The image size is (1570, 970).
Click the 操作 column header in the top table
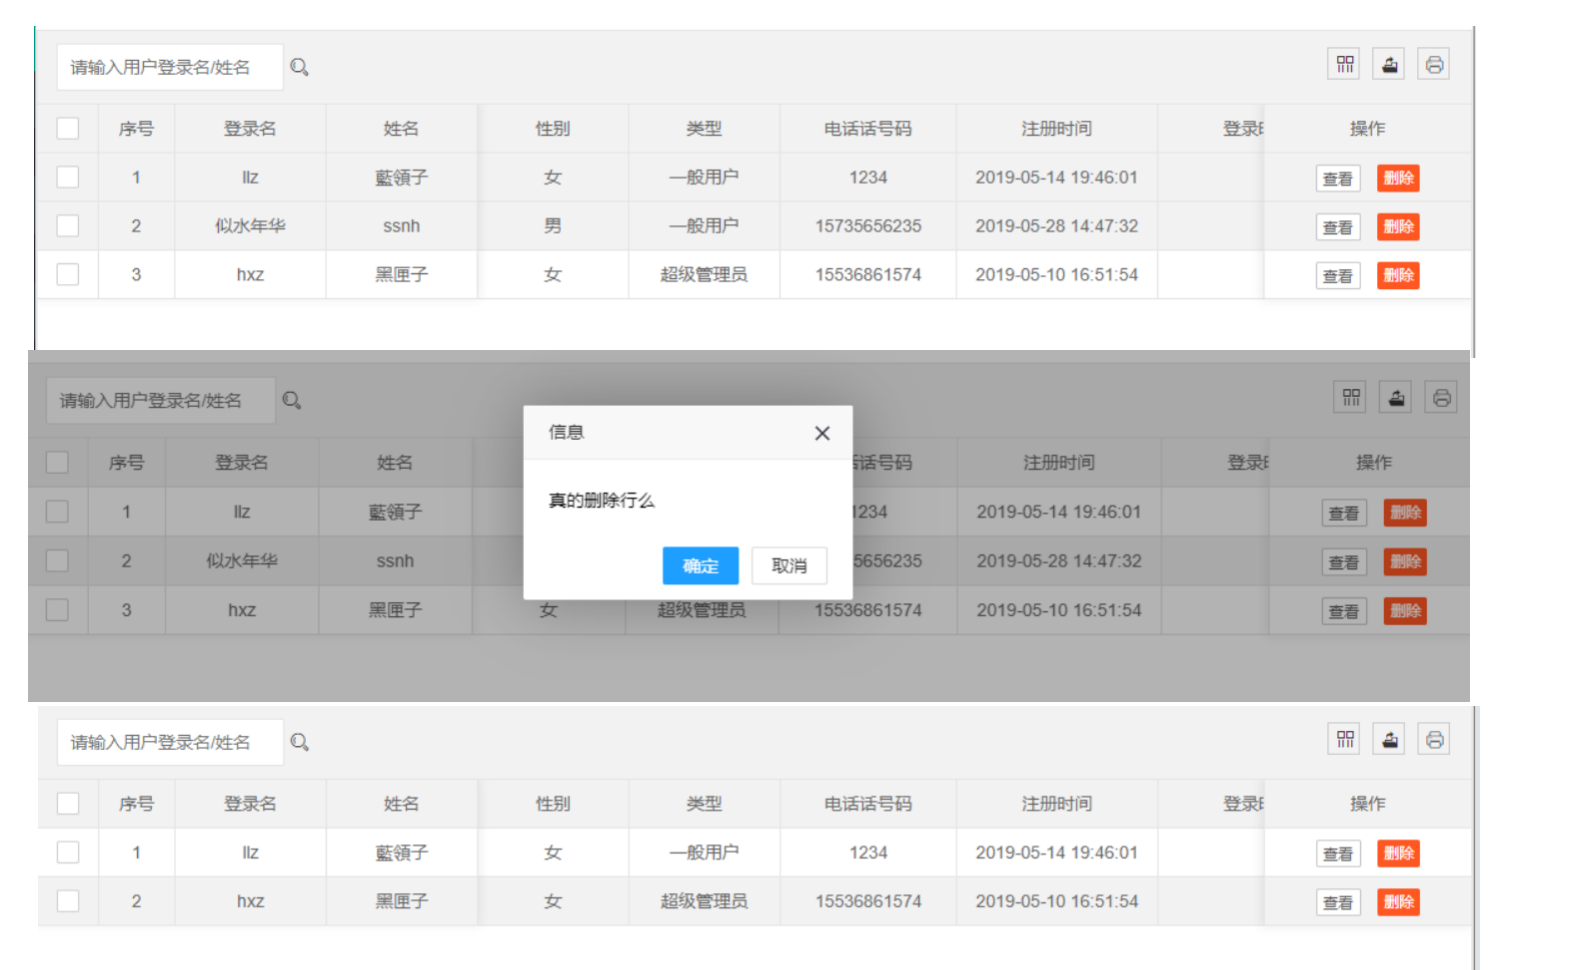[x=1367, y=128]
